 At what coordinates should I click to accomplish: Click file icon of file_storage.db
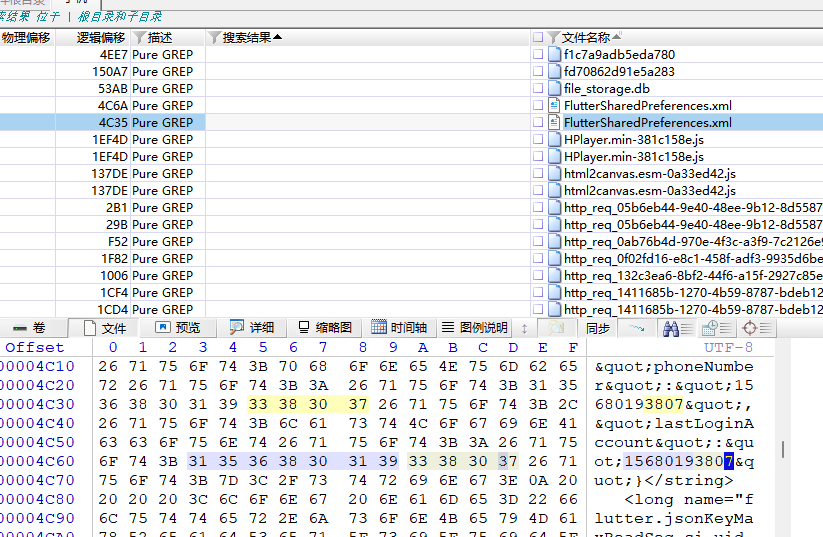(554, 88)
